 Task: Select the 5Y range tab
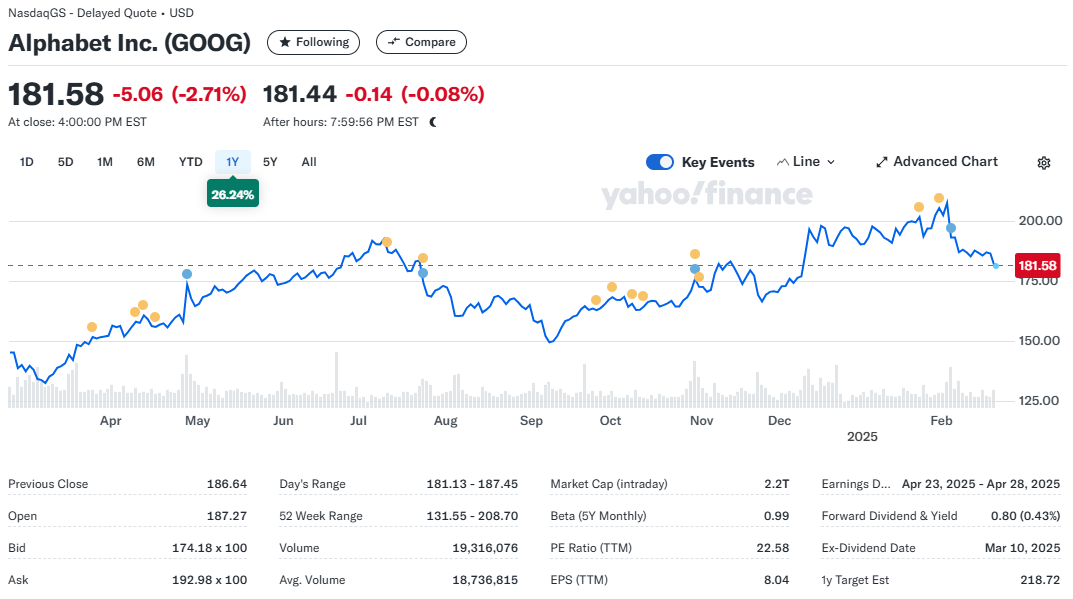coord(270,162)
